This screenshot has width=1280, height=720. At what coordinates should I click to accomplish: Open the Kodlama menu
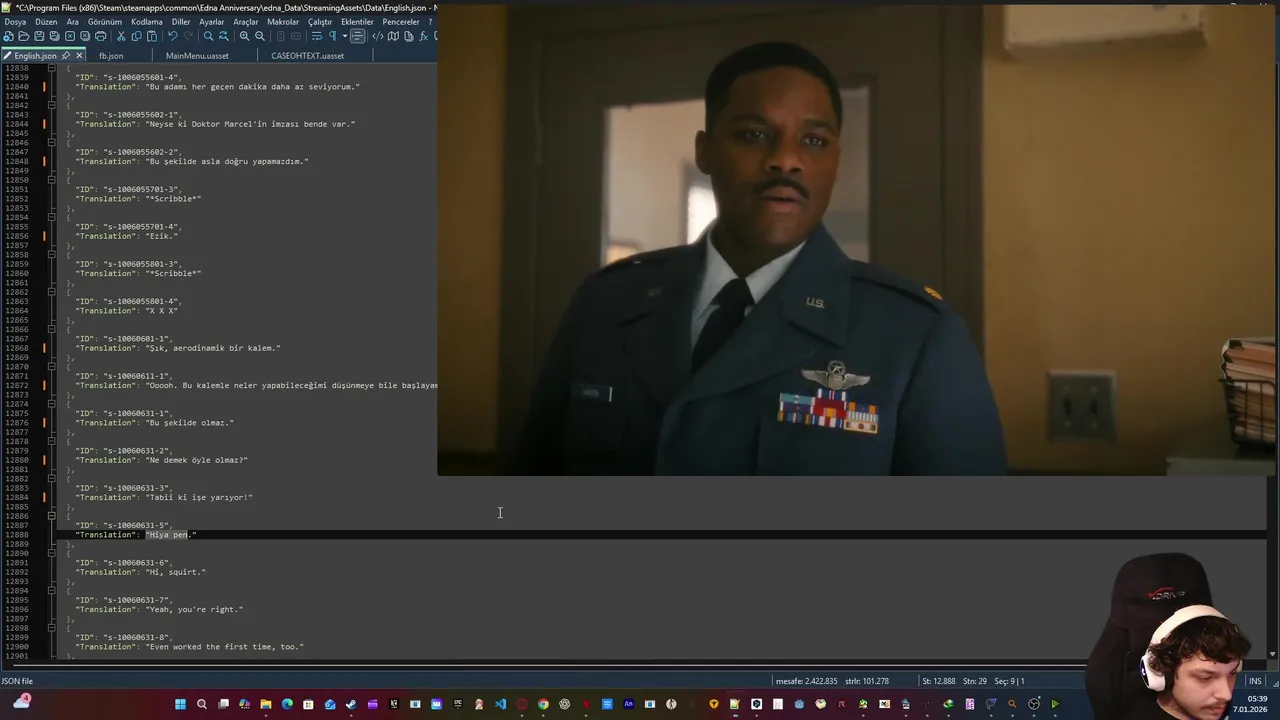point(147,22)
